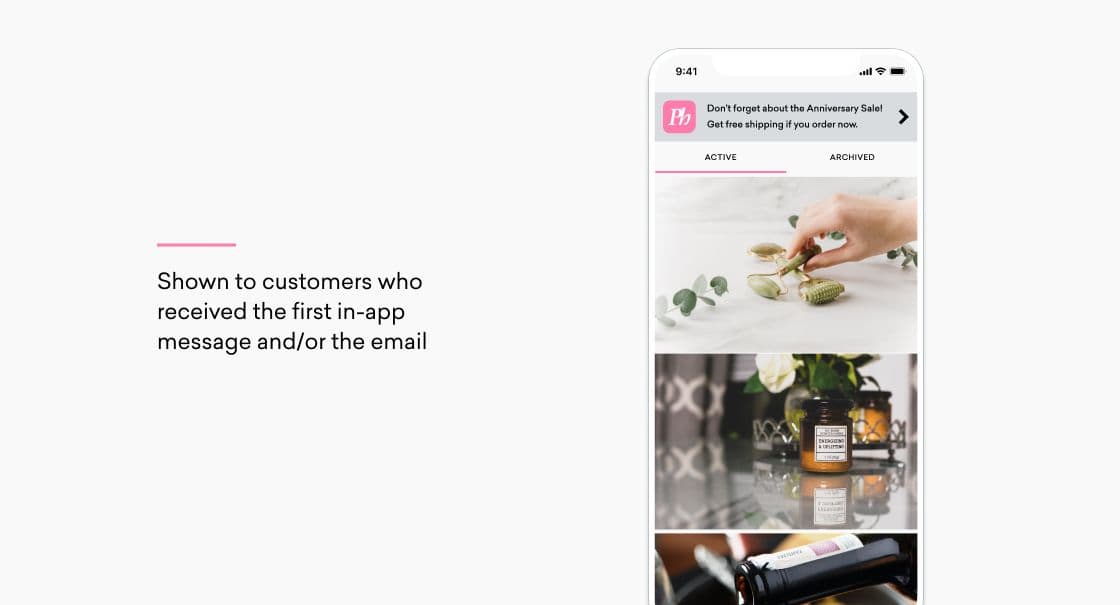This screenshot has width=1120, height=605.
Task: Open the jade roller product photo
Action: [786, 264]
